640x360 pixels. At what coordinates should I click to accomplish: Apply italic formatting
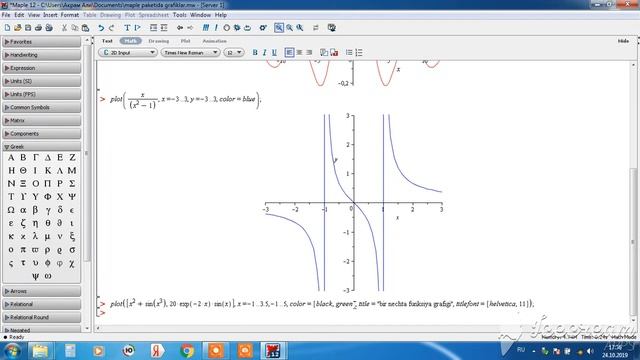click(264, 53)
